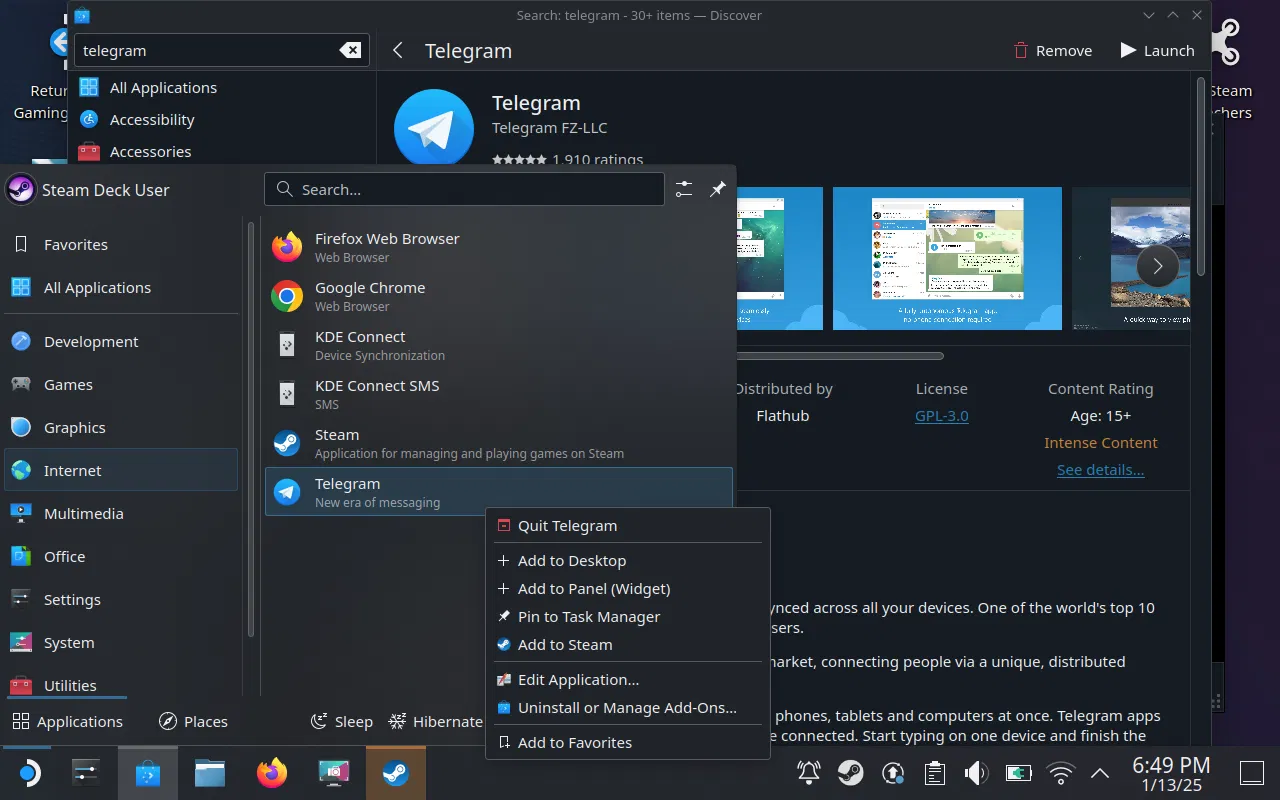Open the Steam app pinned on the taskbar
The image size is (1280, 800).
tap(396, 773)
